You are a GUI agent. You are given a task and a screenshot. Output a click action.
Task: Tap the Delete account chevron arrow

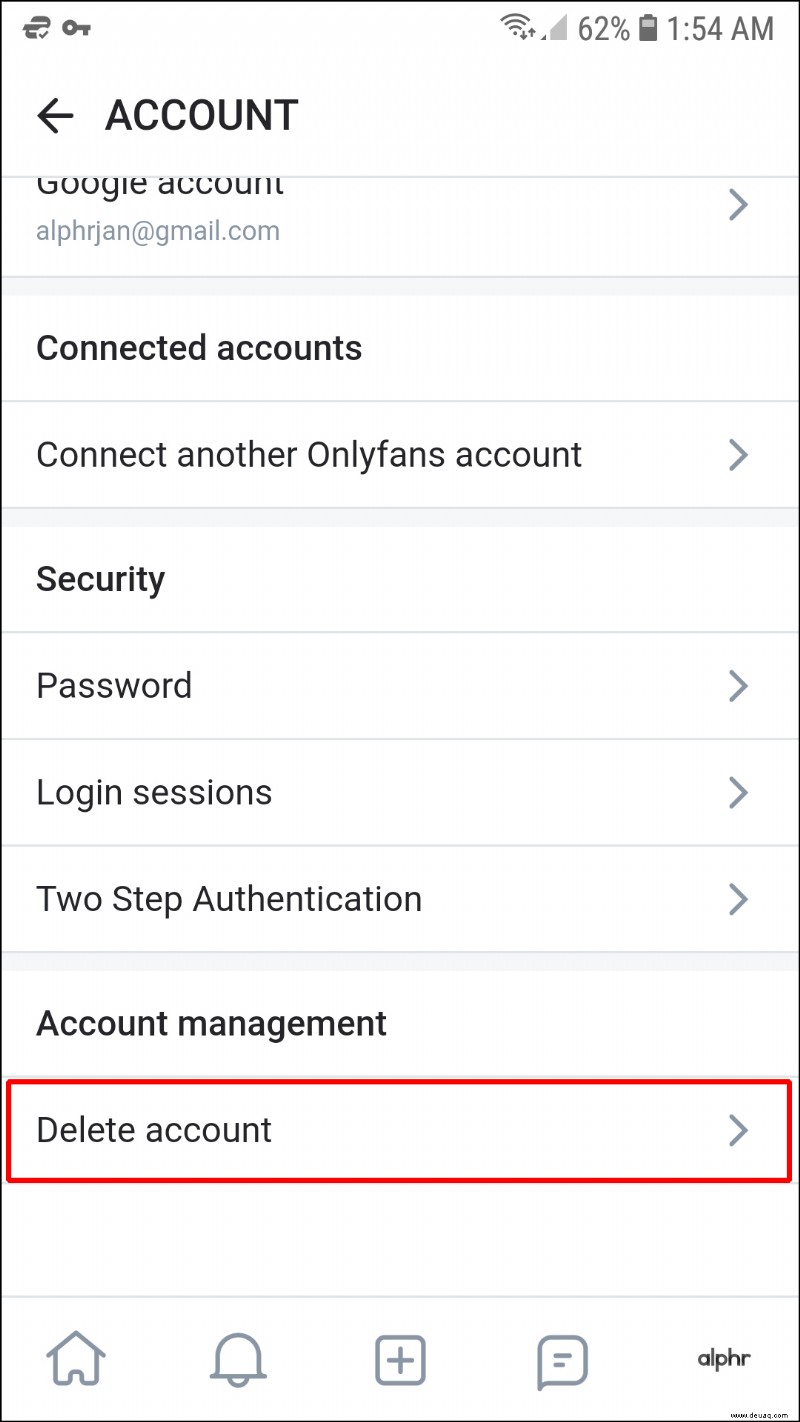click(738, 1130)
